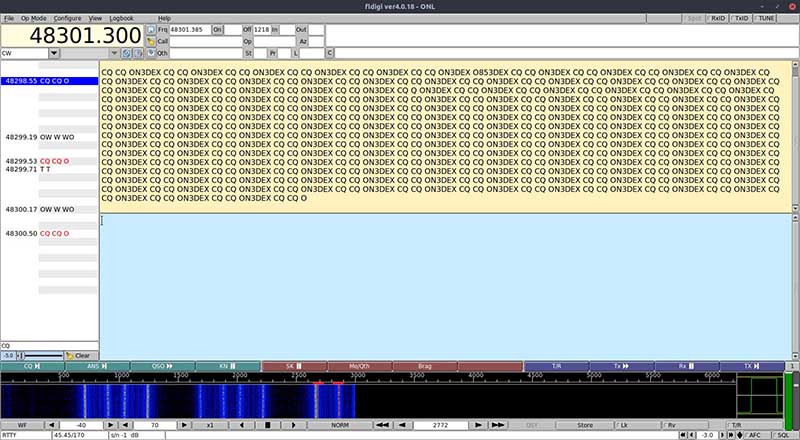800x440 pixels.
Task: Shift waterfall view left arrow
Action: point(242,425)
